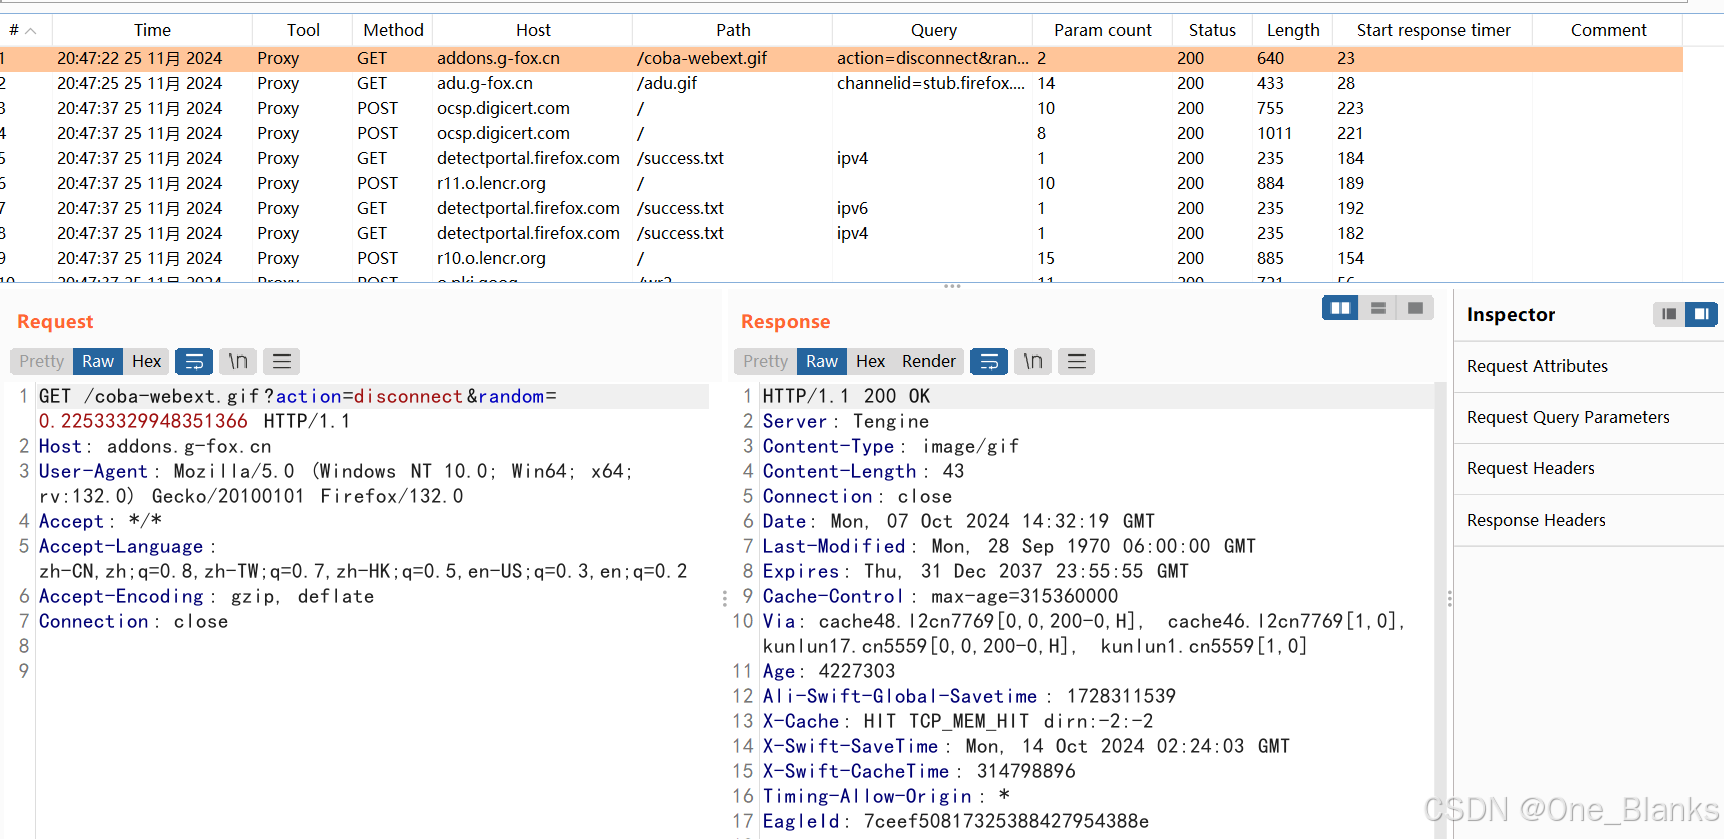Grab divider handle between history and editors
Image resolution: width=1724 pixels, height=839 pixels.
(x=952, y=286)
